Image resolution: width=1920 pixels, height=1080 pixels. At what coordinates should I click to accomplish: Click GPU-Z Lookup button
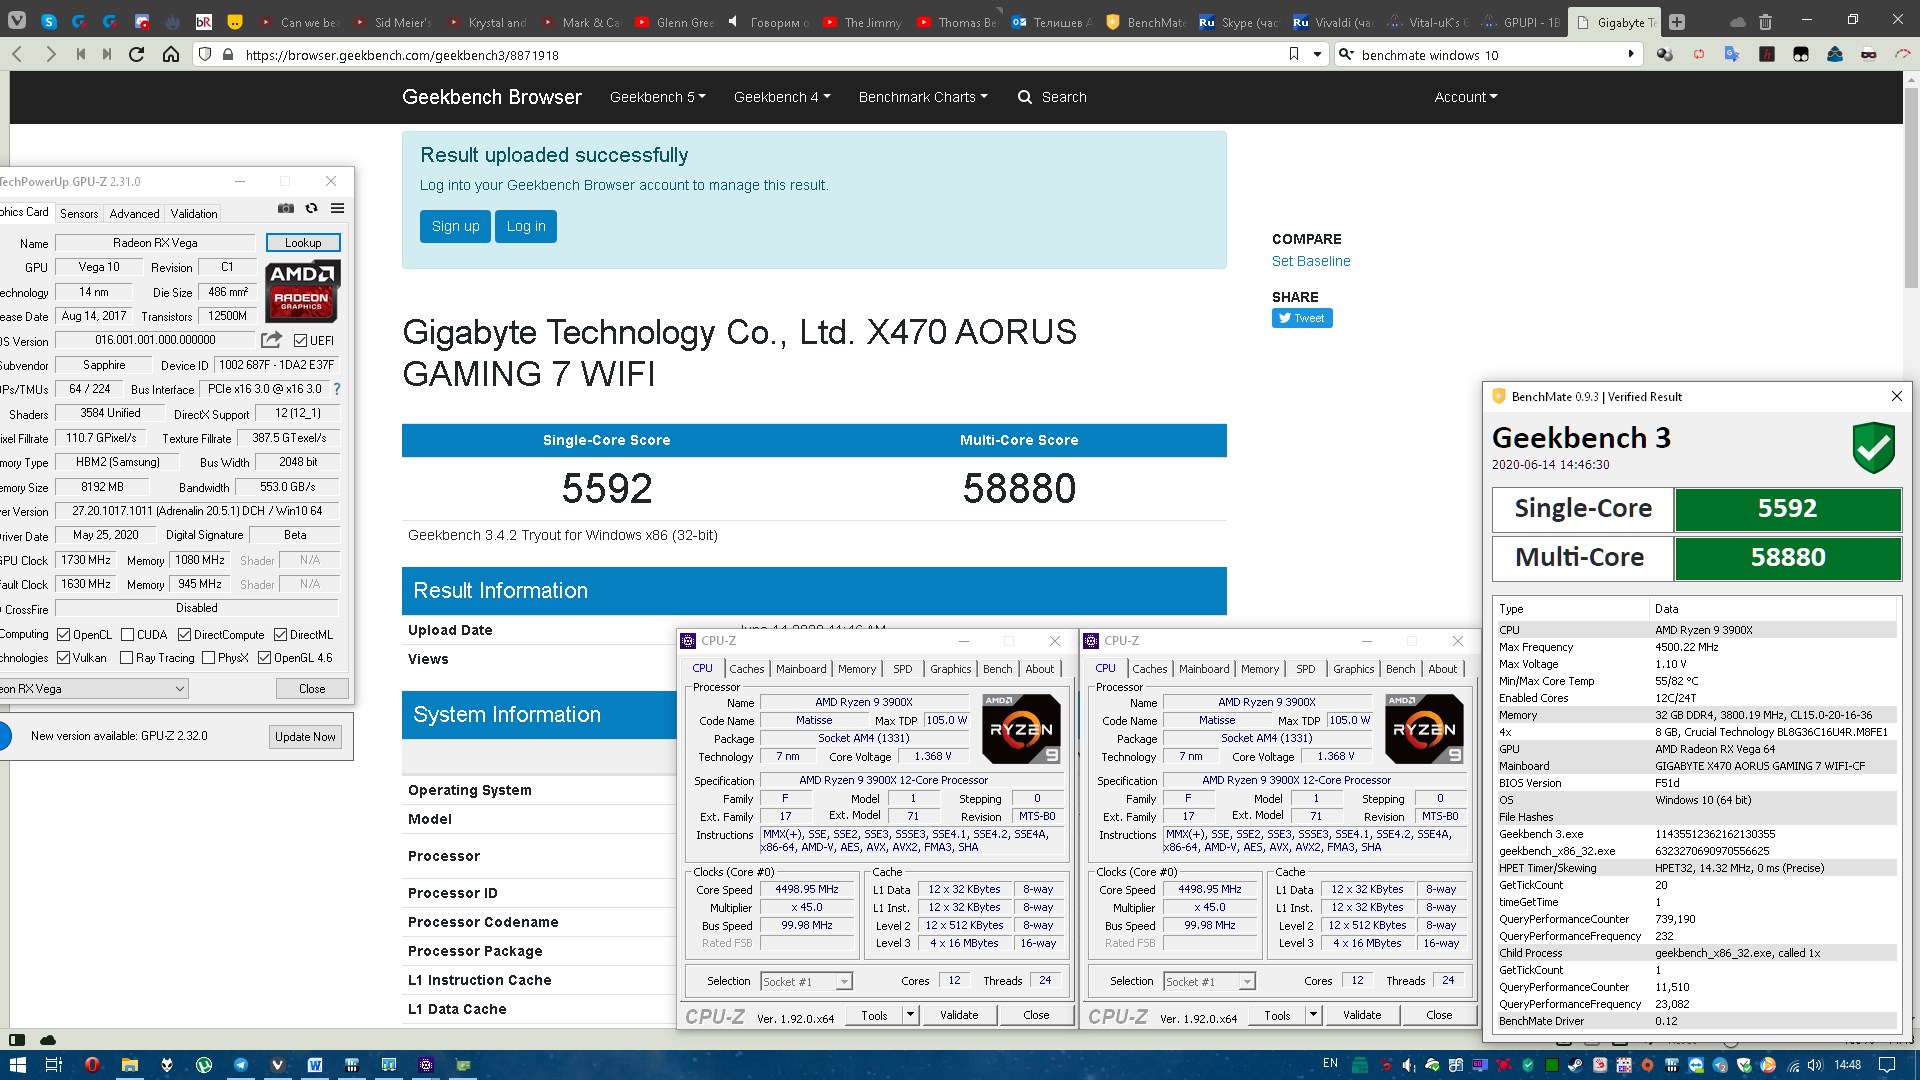[x=303, y=242]
